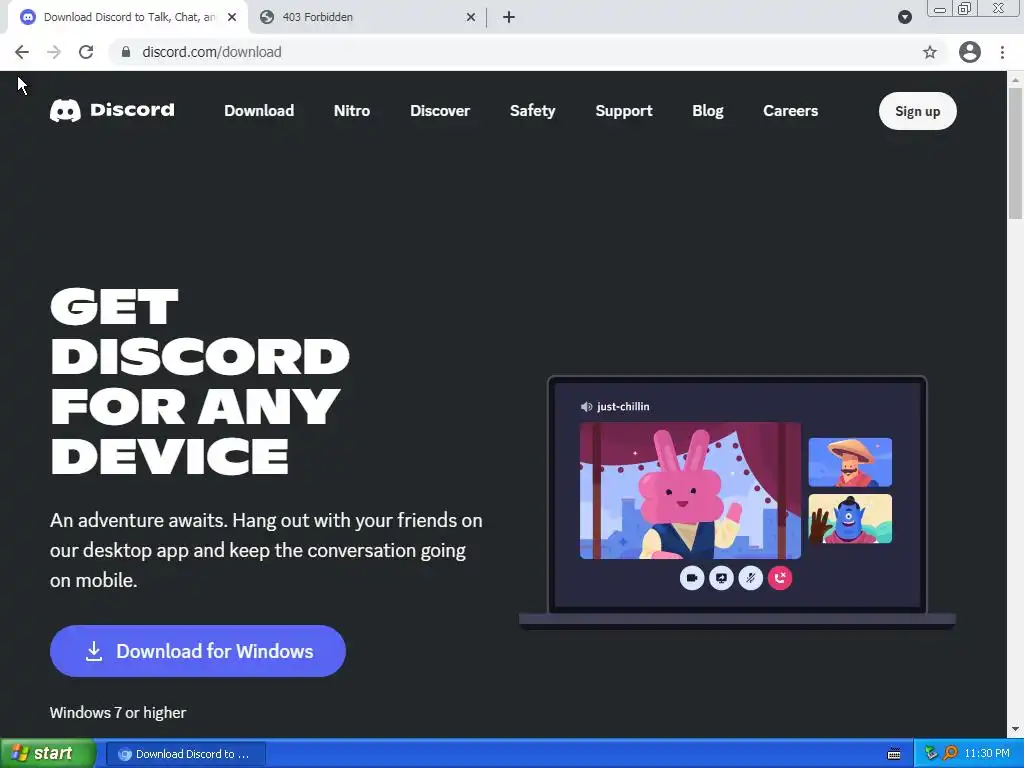
Task: Open Blog in Discord navigation
Action: tap(708, 111)
